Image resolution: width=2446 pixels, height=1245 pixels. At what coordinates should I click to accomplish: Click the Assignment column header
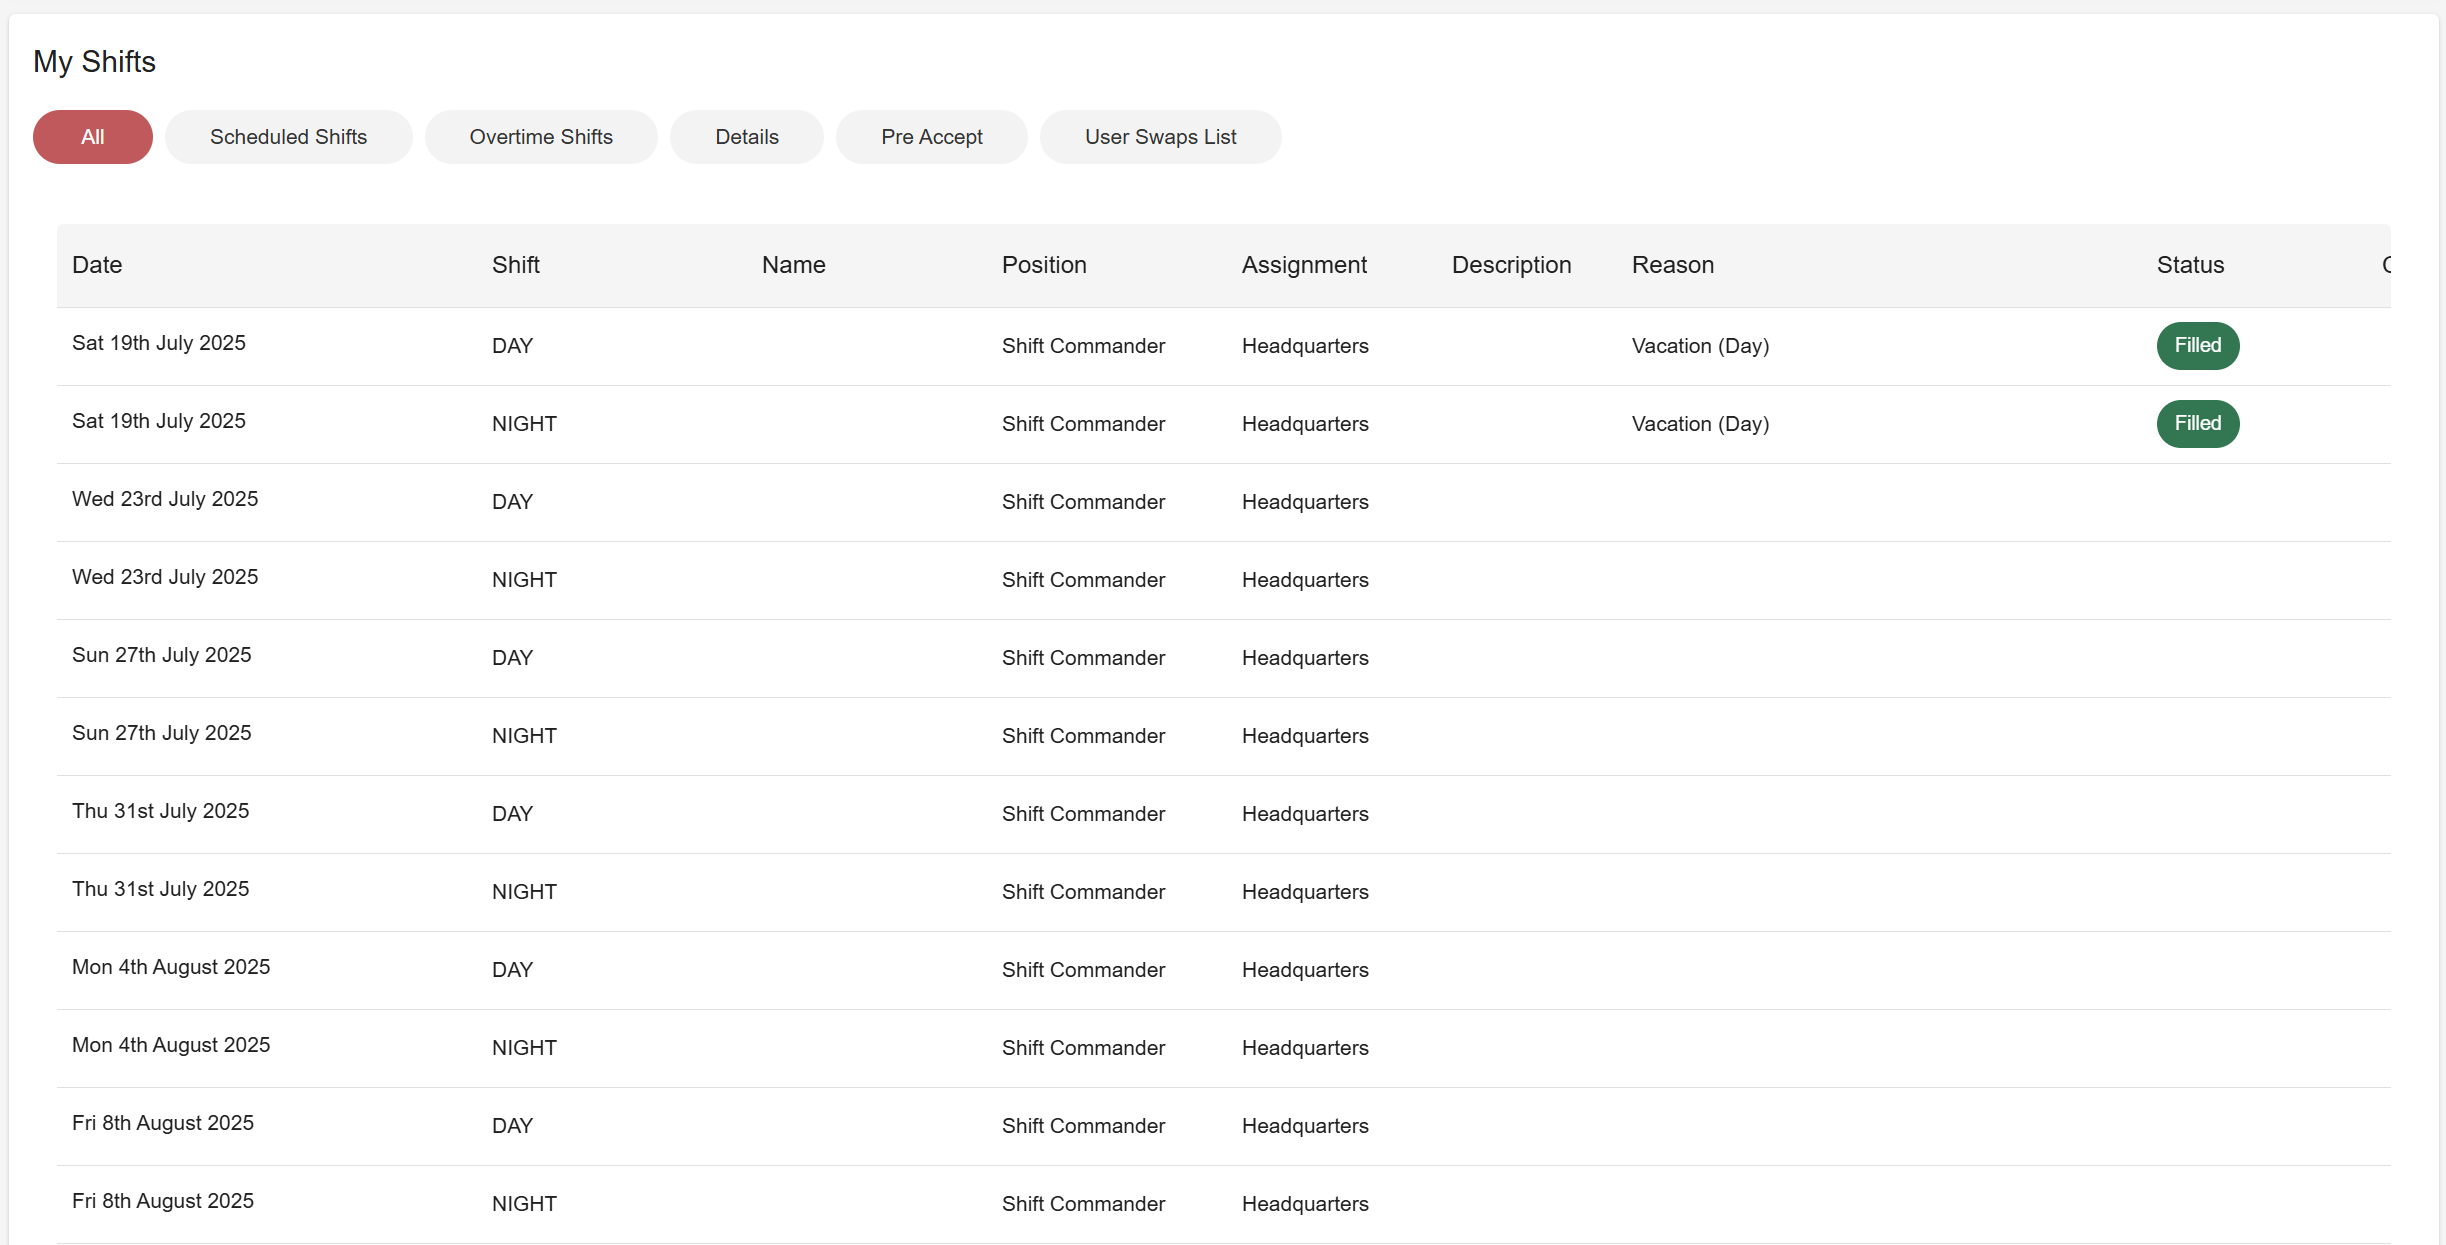(x=1304, y=265)
